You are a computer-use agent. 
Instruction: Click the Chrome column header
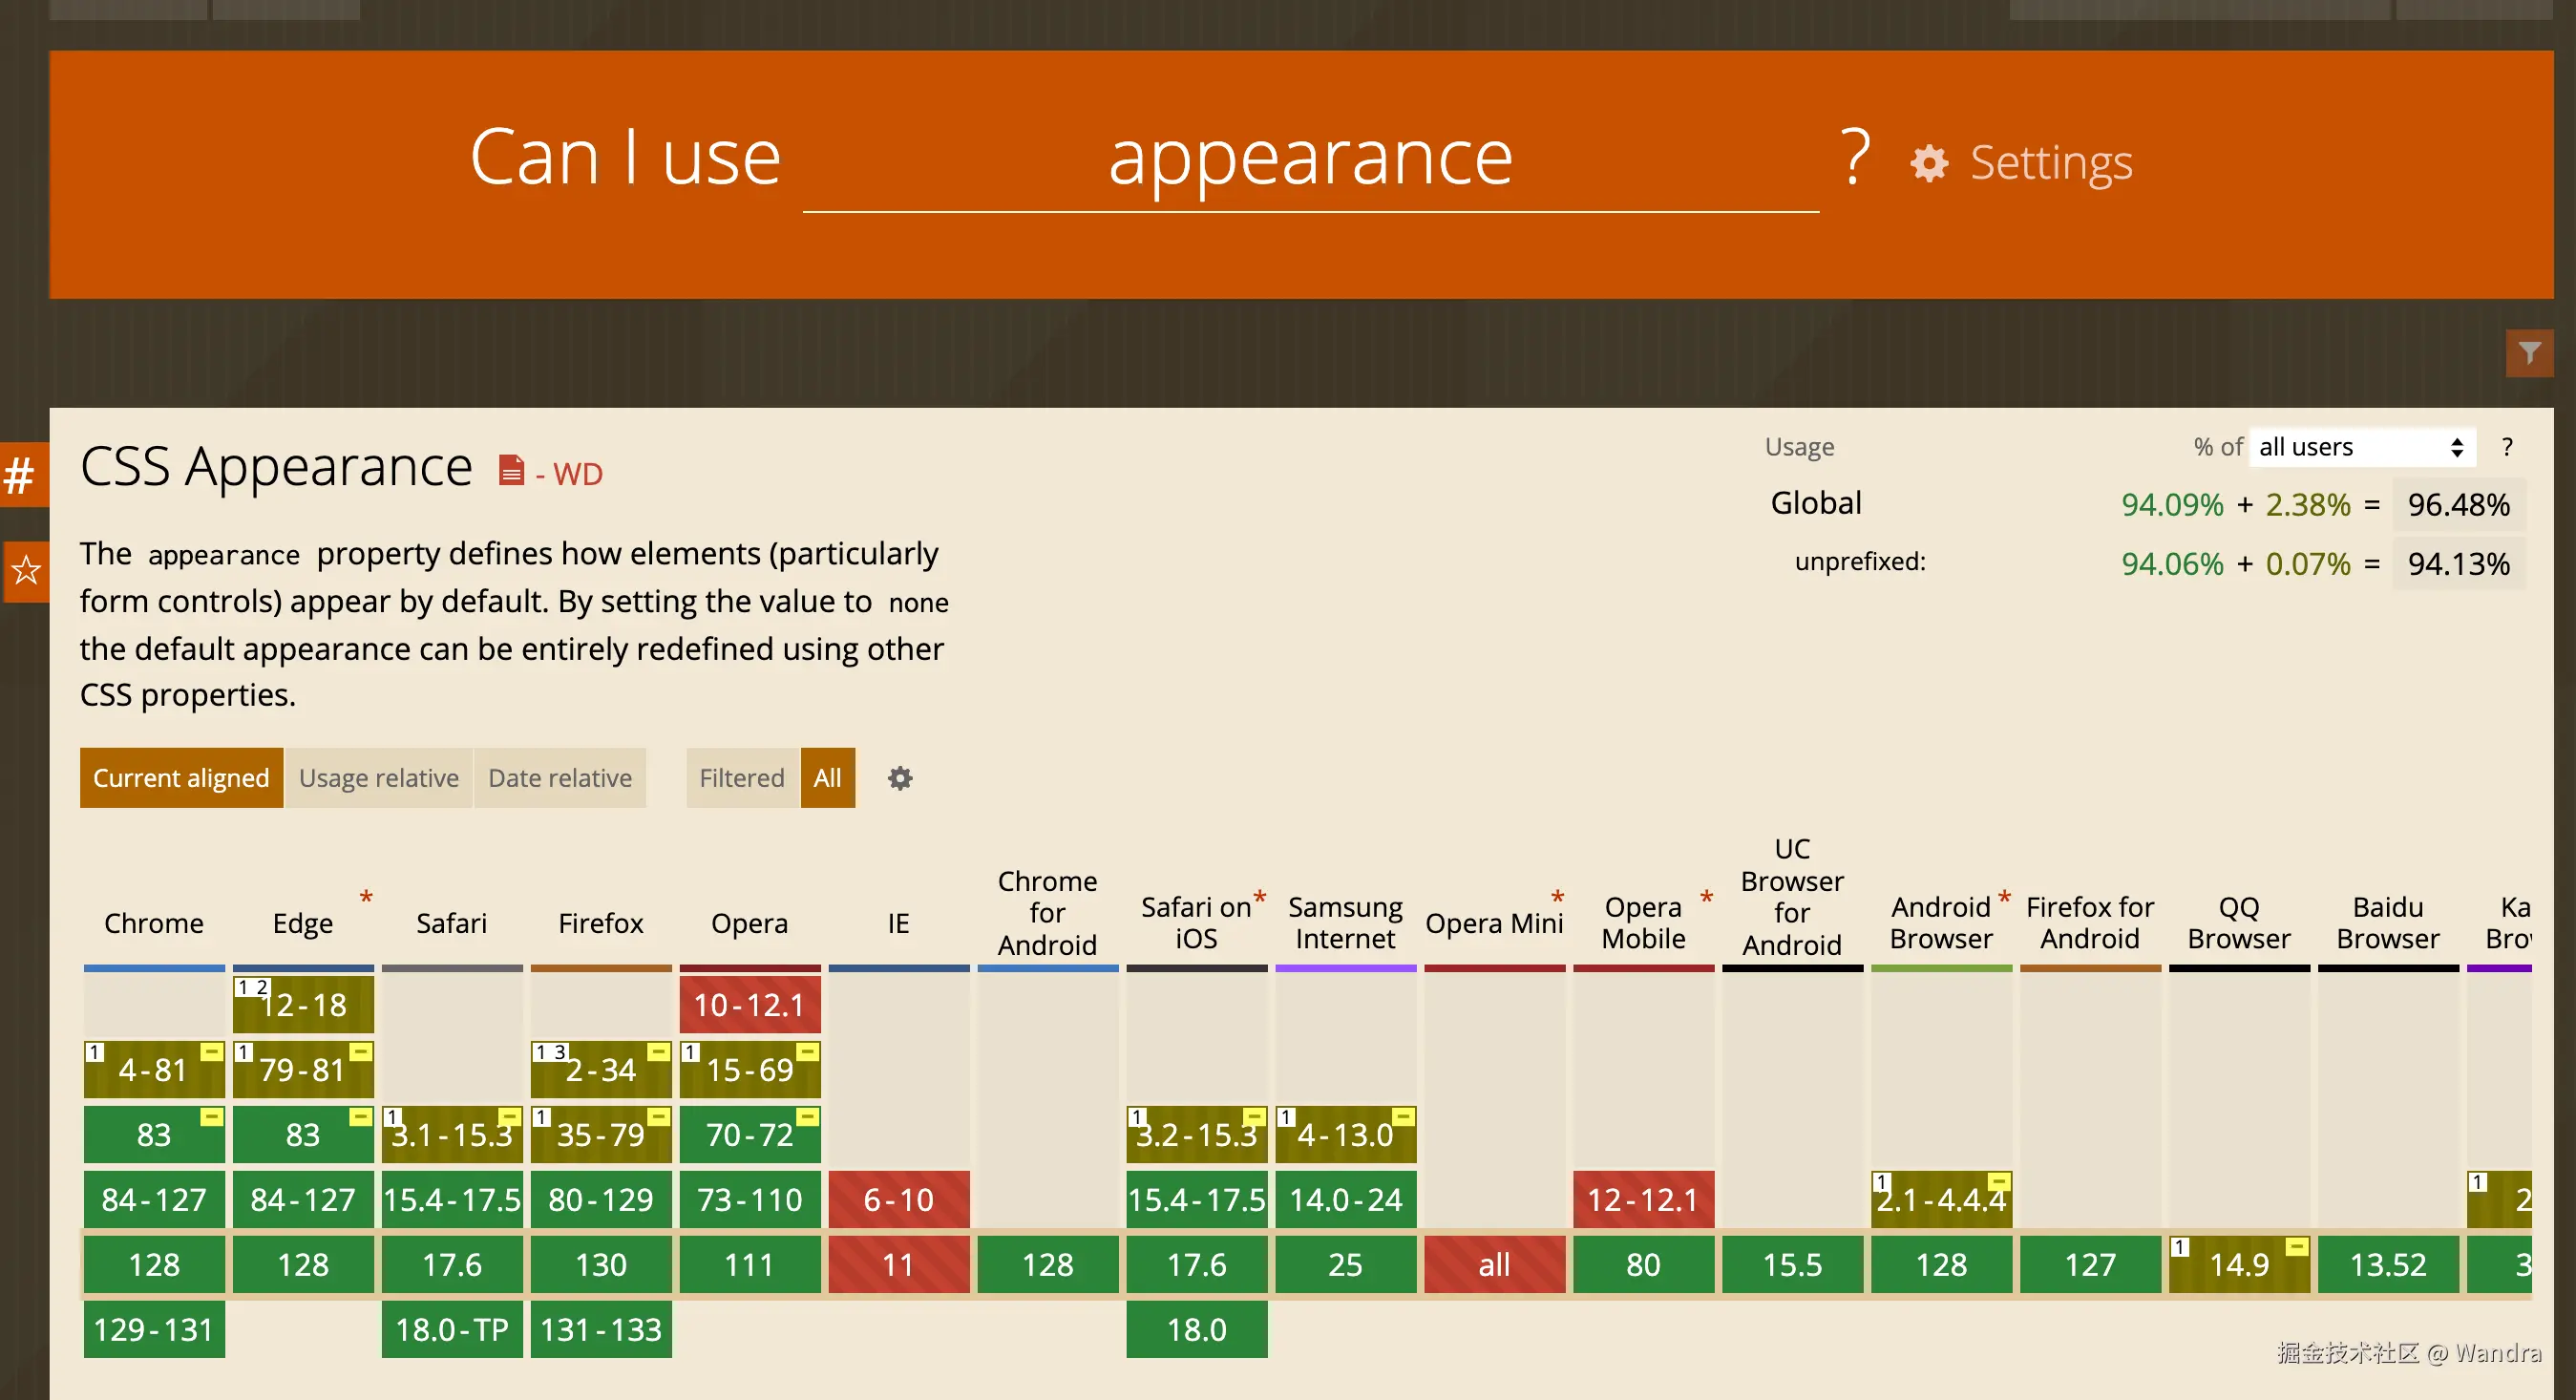pyautogui.click(x=154, y=923)
